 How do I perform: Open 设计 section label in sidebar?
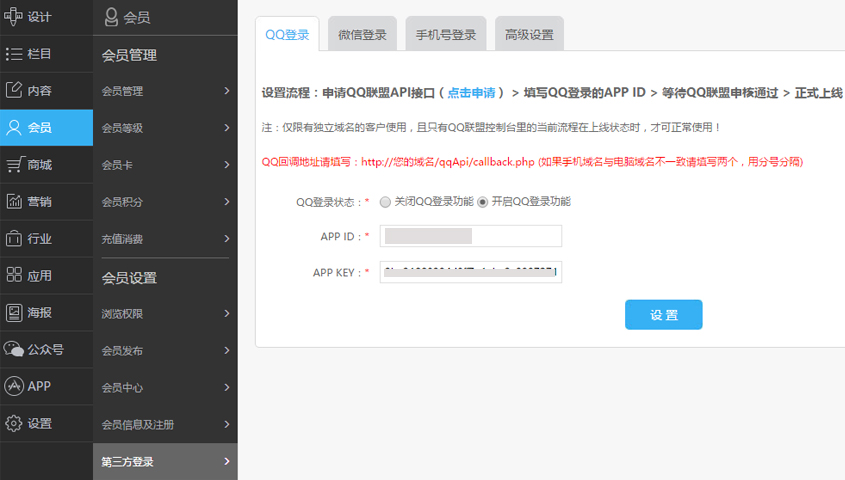click(x=39, y=17)
